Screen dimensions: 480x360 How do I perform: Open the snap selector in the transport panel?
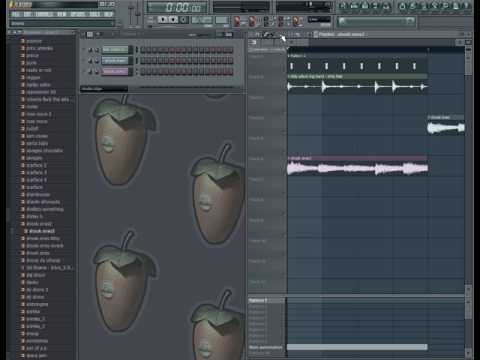319,20
